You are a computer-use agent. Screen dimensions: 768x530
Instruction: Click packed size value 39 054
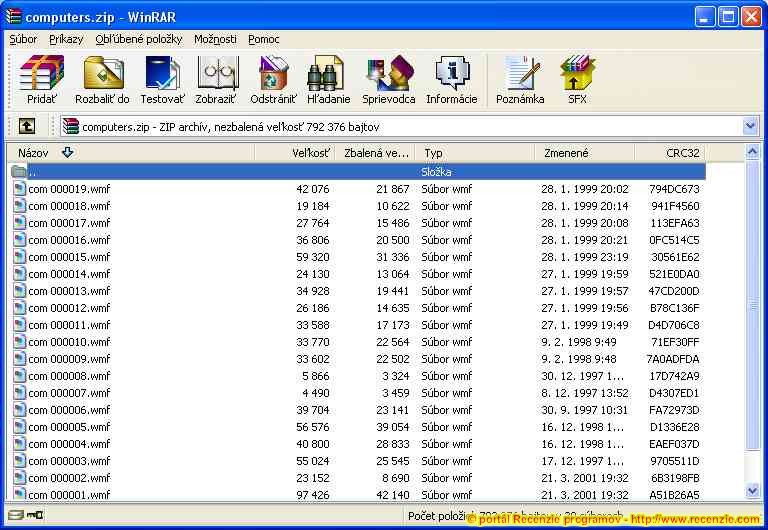pyautogui.click(x=392, y=427)
